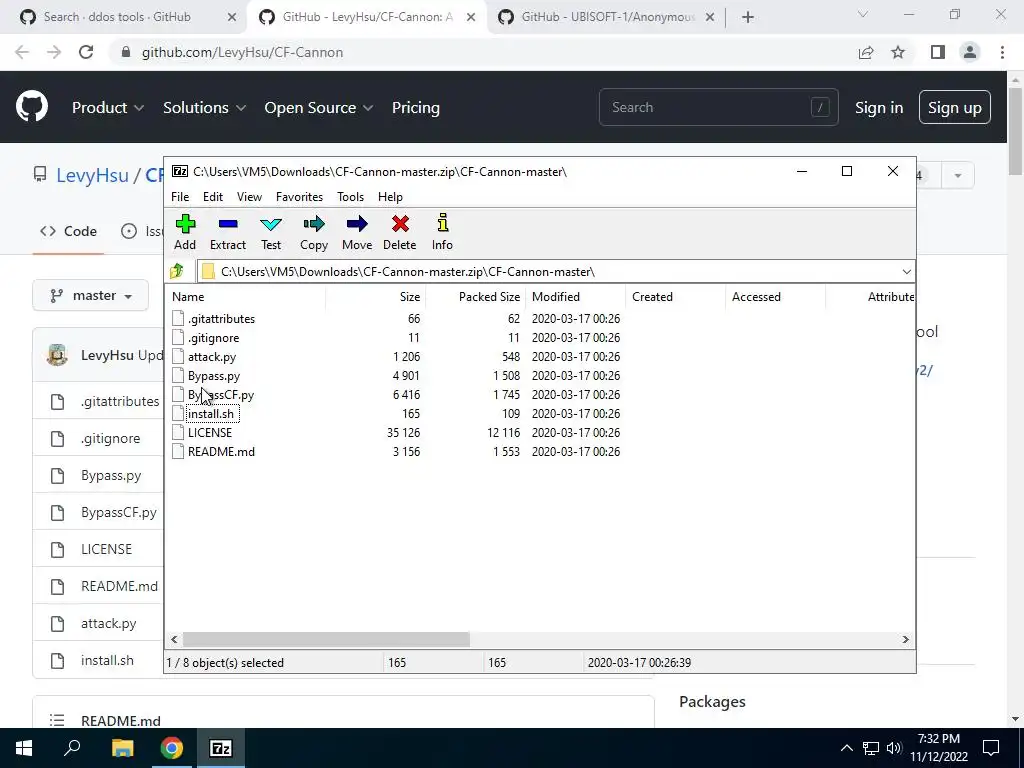Image resolution: width=1024 pixels, height=768 pixels.
Task: Click the file icon beside README.md in 7-Zip
Action: coord(178,451)
